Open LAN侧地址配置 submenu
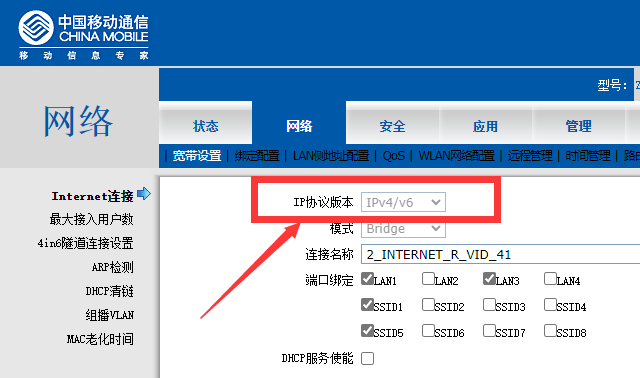640x378 pixels. (x=331, y=156)
